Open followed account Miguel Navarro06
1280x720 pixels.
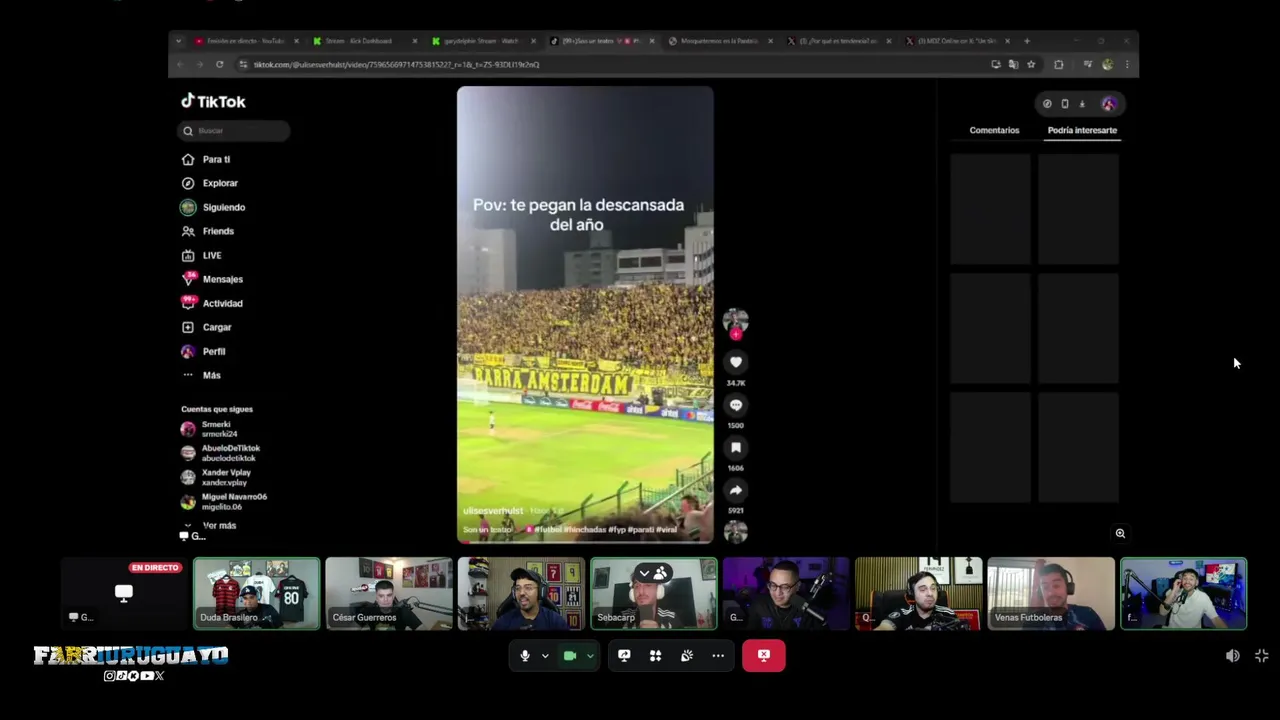pyautogui.click(x=224, y=501)
